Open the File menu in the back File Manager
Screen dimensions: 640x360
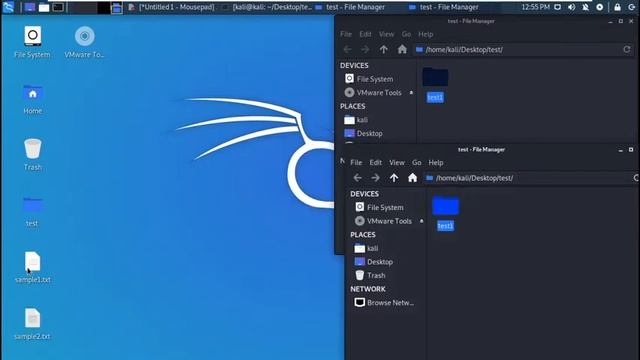[346, 34]
